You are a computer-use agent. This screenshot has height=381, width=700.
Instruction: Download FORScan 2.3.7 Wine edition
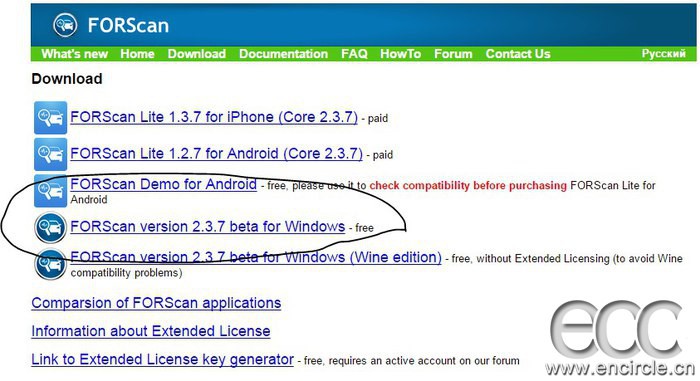256,257
